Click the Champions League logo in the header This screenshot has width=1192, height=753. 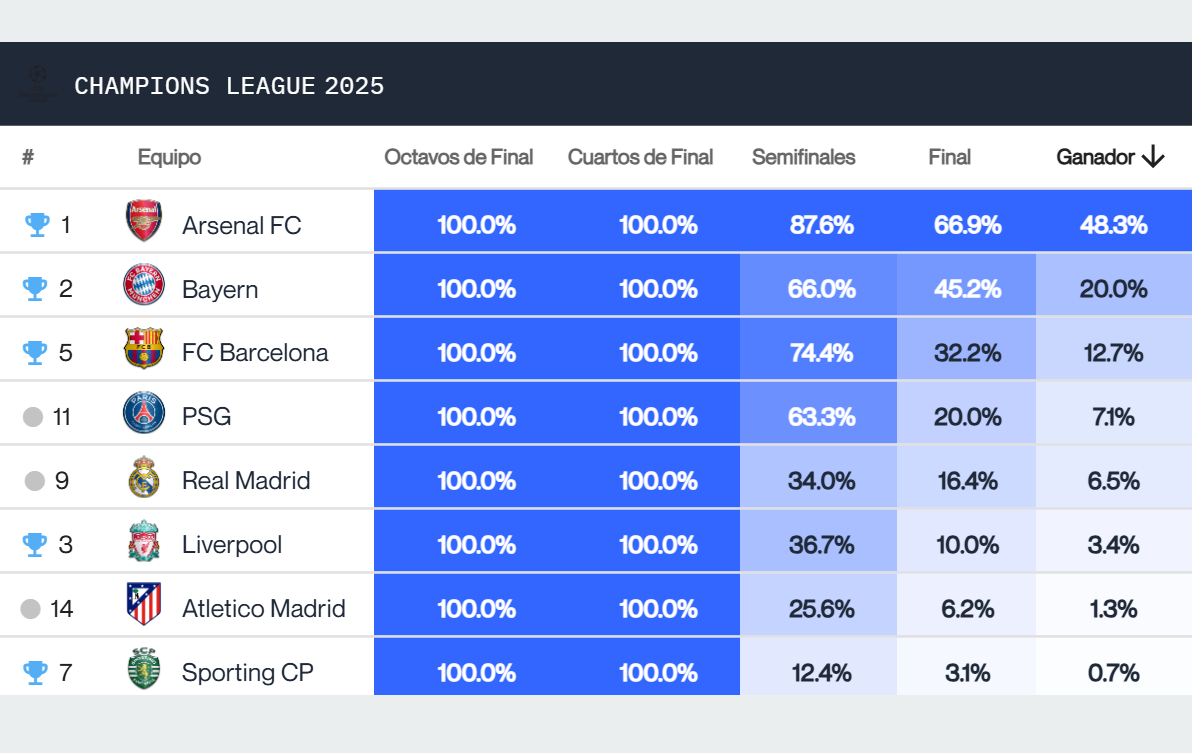[x=36, y=84]
